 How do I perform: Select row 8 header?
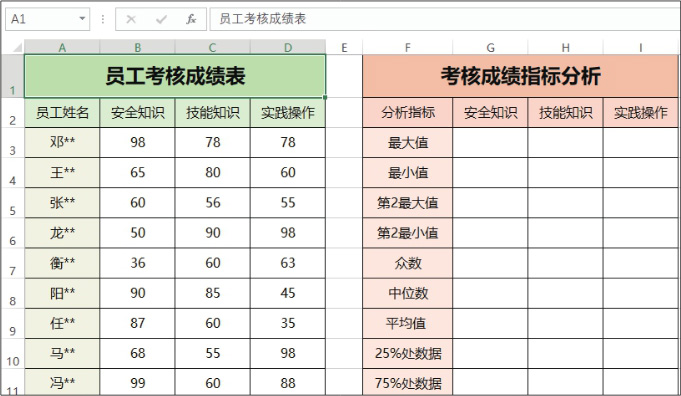[13, 294]
